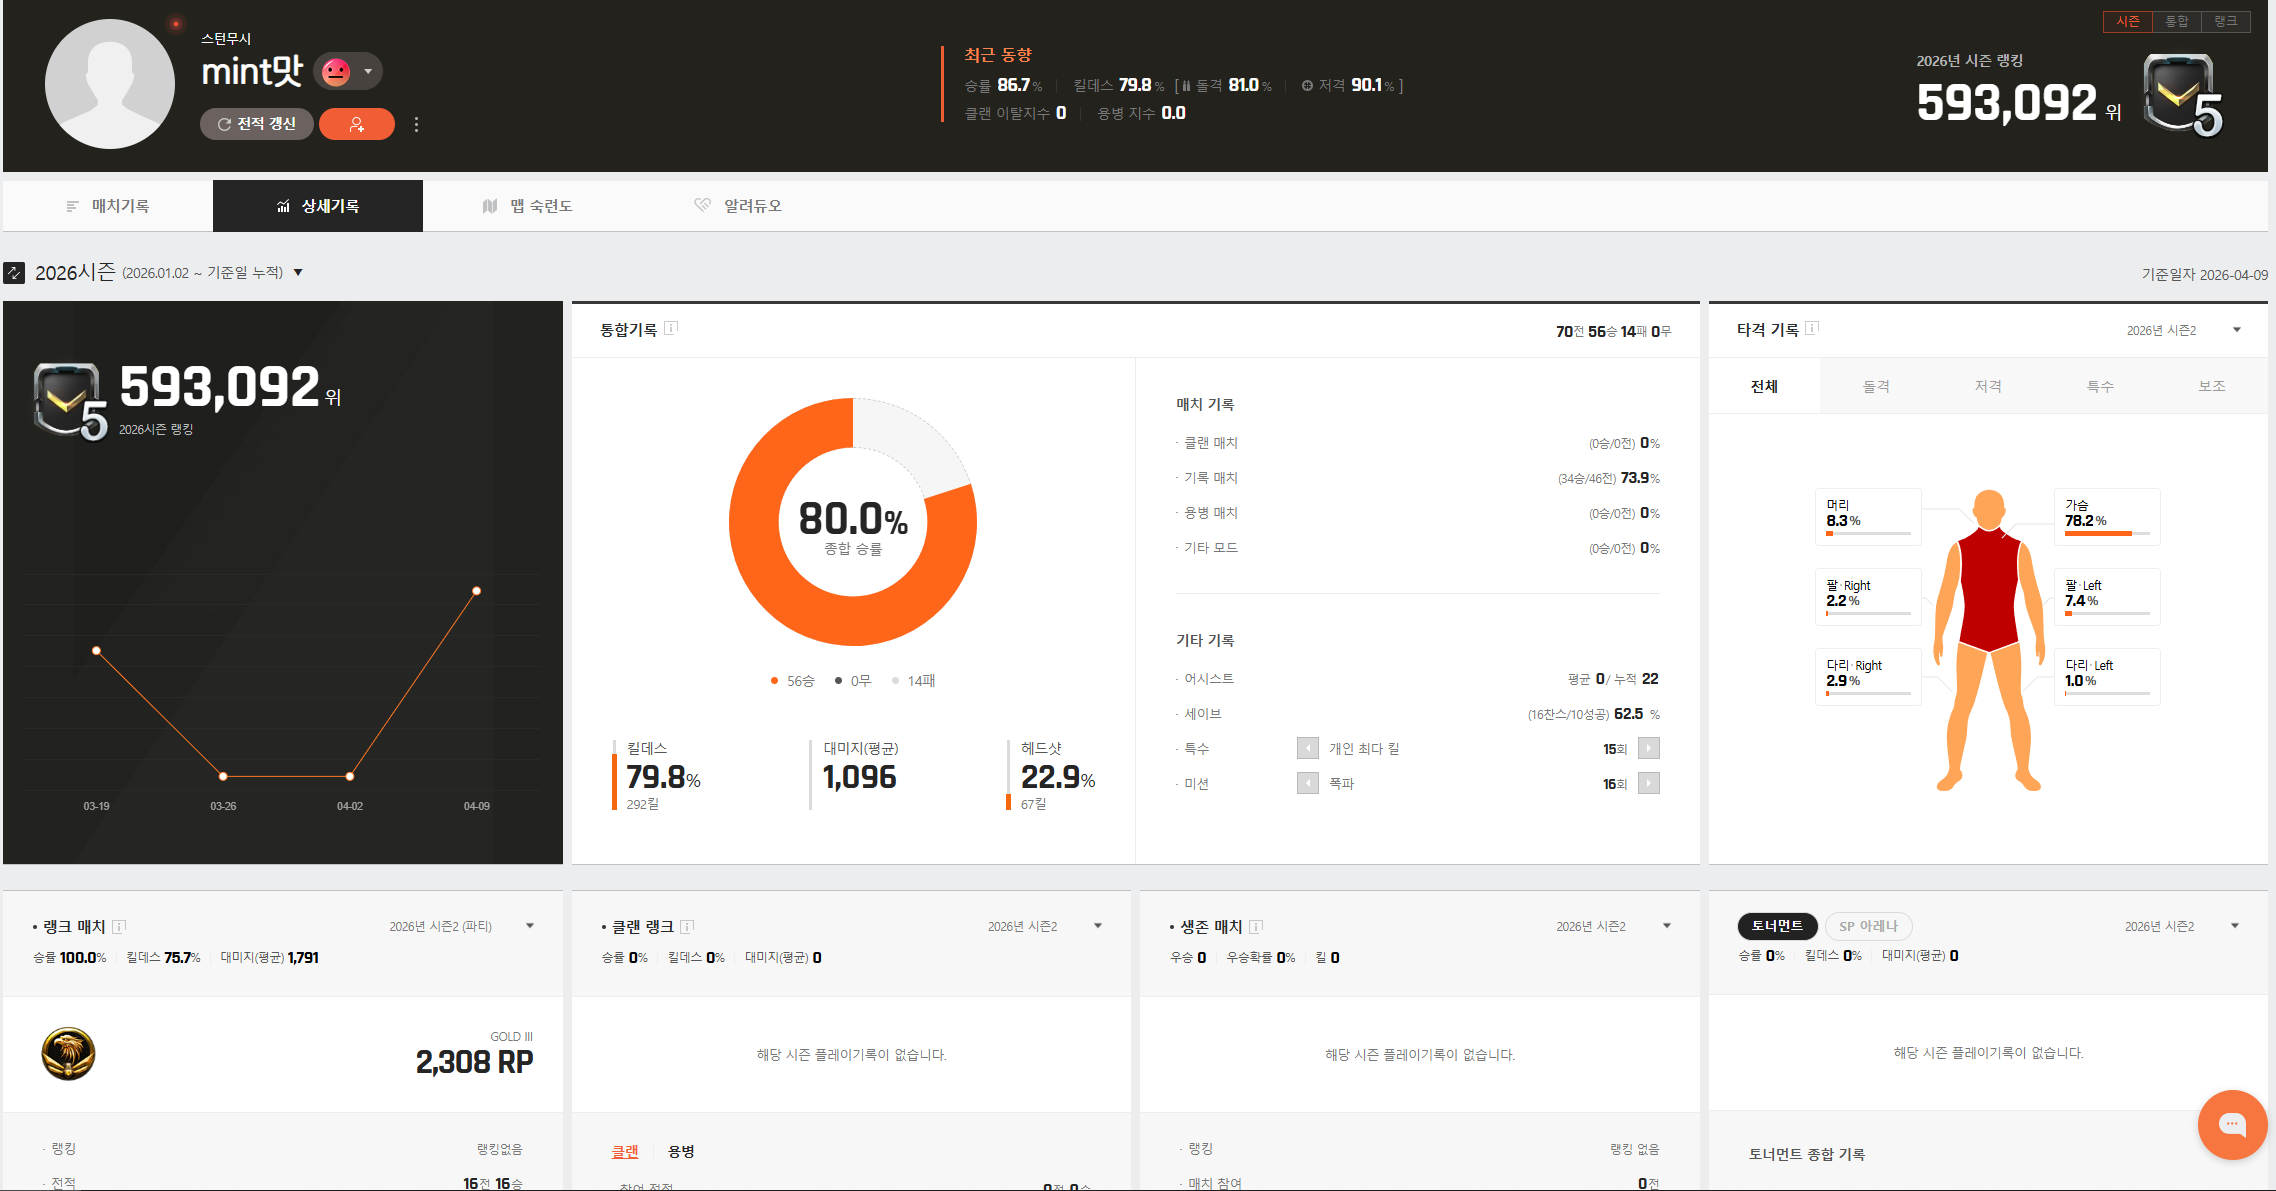Open the 맵 숙련도 tab
This screenshot has width=2276, height=1191.
[x=528, y=206]
